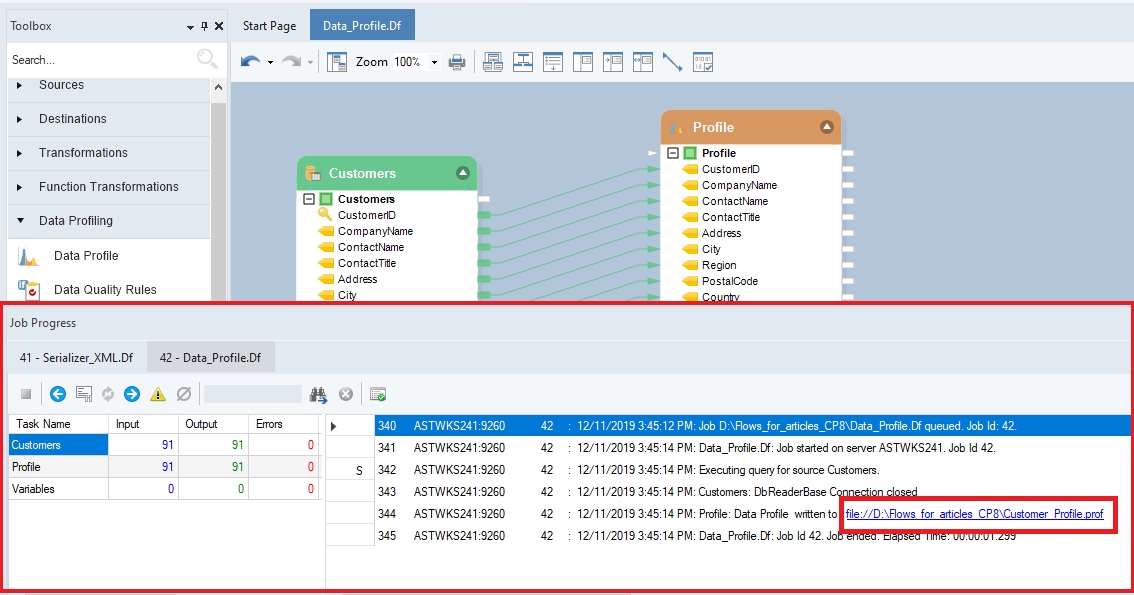Click the Undo arrow icon
Viewport: 1134px width, 595px height.
coord(250,62)
